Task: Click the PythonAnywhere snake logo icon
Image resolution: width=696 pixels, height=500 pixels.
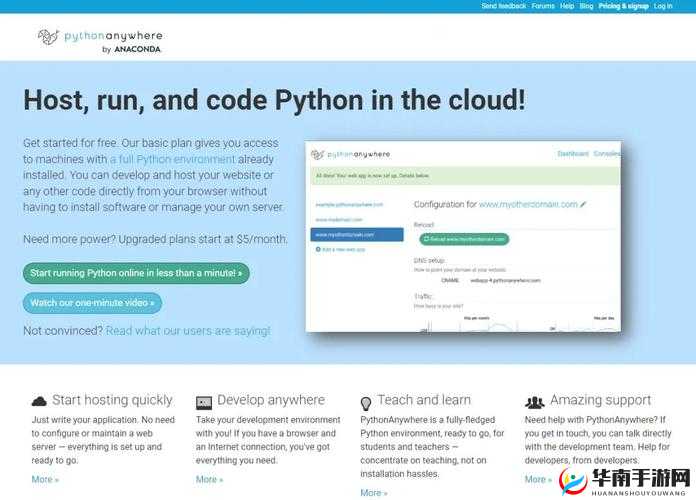Action: point(48,37)
